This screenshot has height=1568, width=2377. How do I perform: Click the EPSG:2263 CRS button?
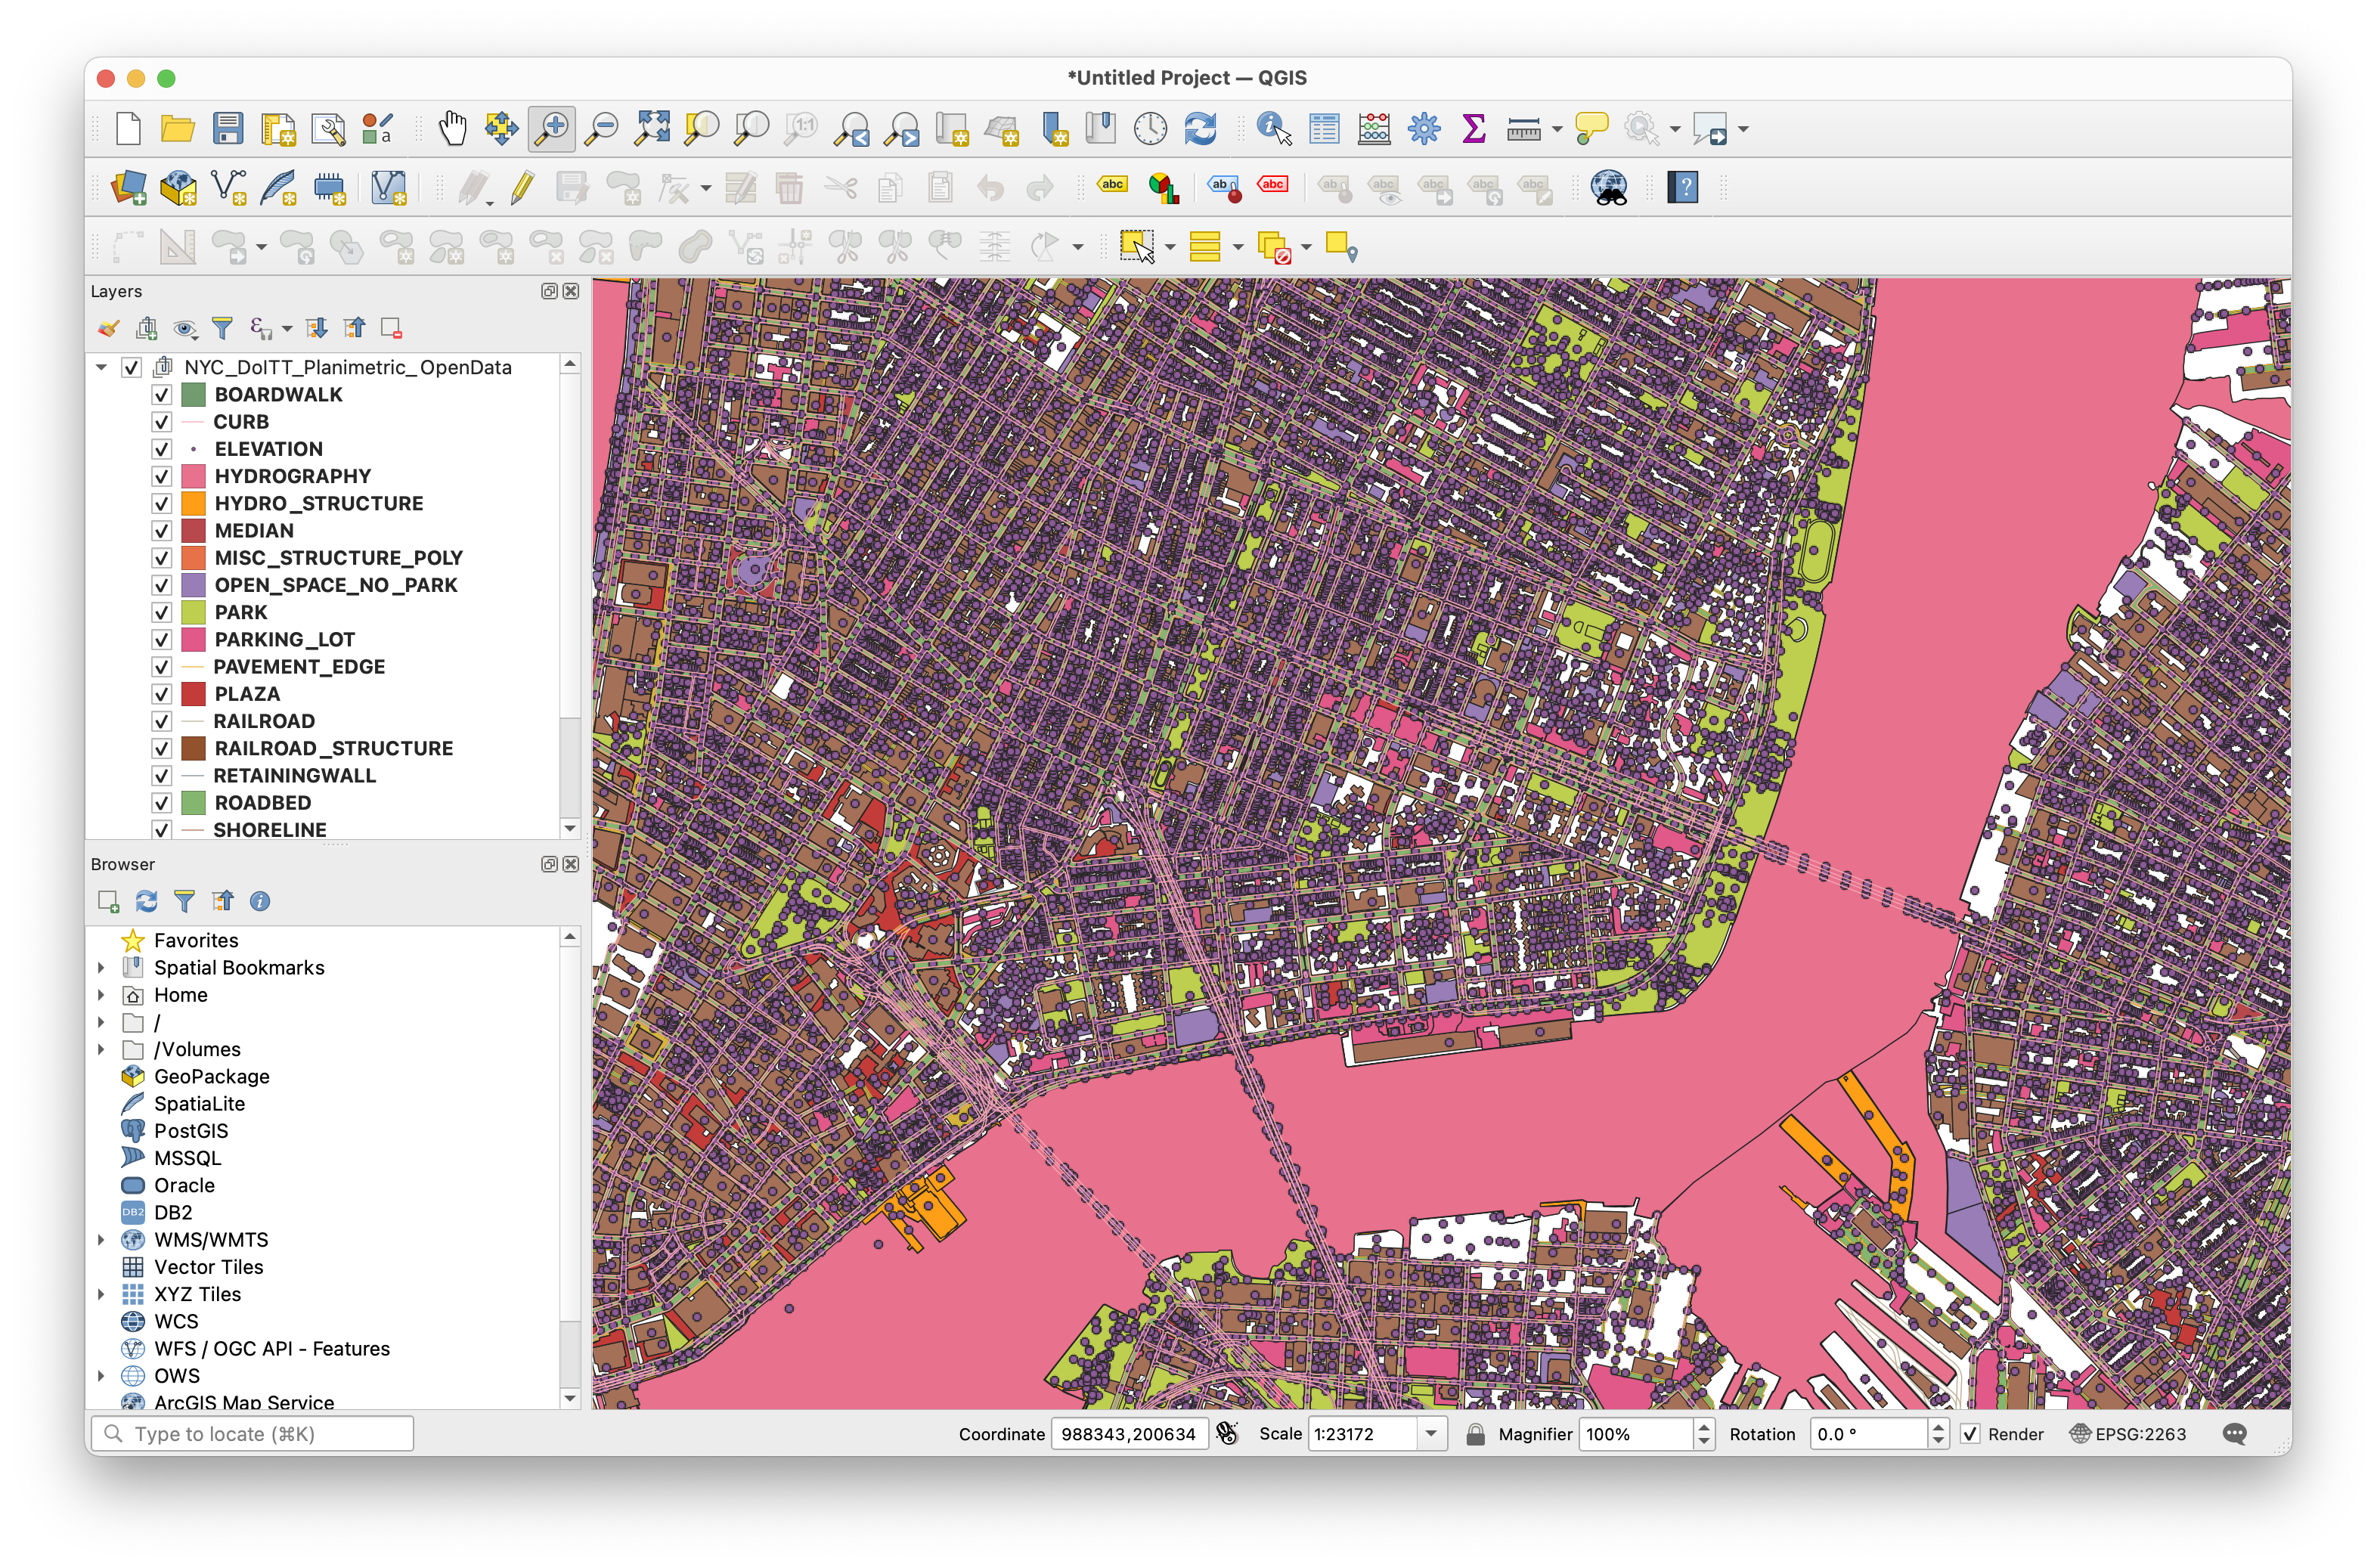[2128, 1434]
